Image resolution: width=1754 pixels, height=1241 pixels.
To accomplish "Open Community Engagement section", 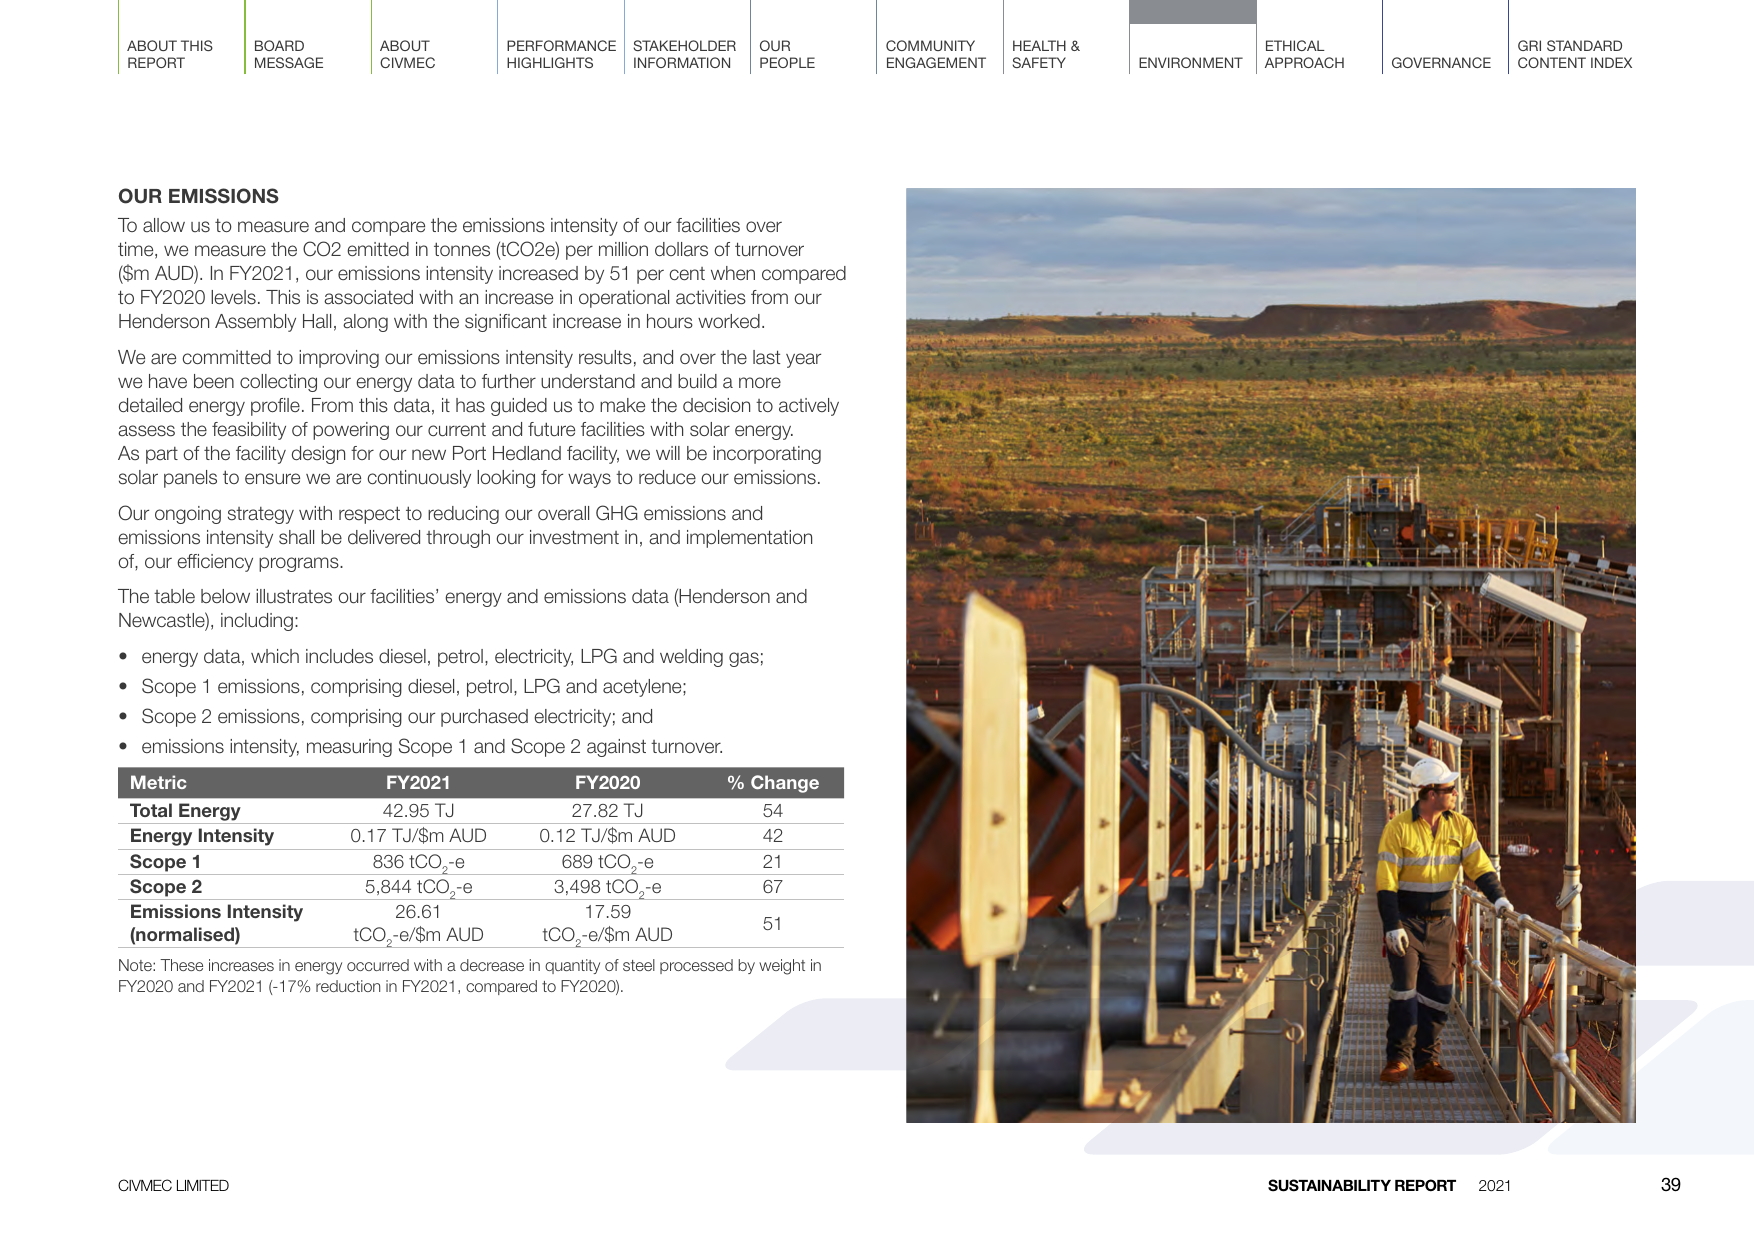I will click(936, 54).
